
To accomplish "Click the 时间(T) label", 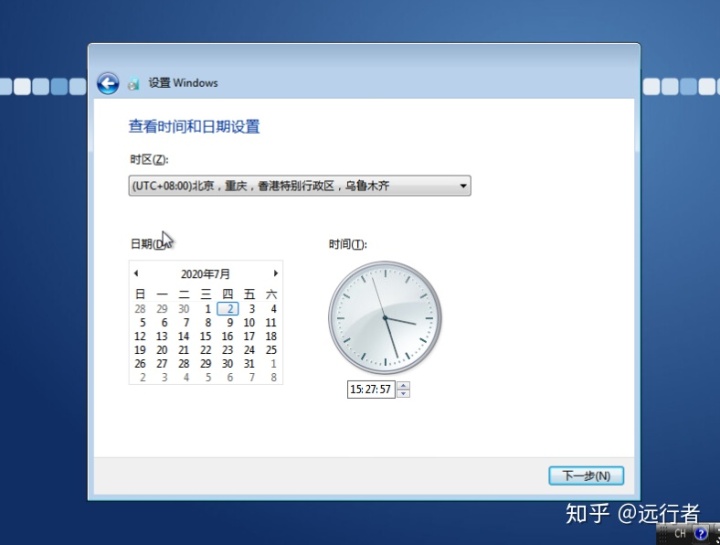I will (x=348, y=244).
